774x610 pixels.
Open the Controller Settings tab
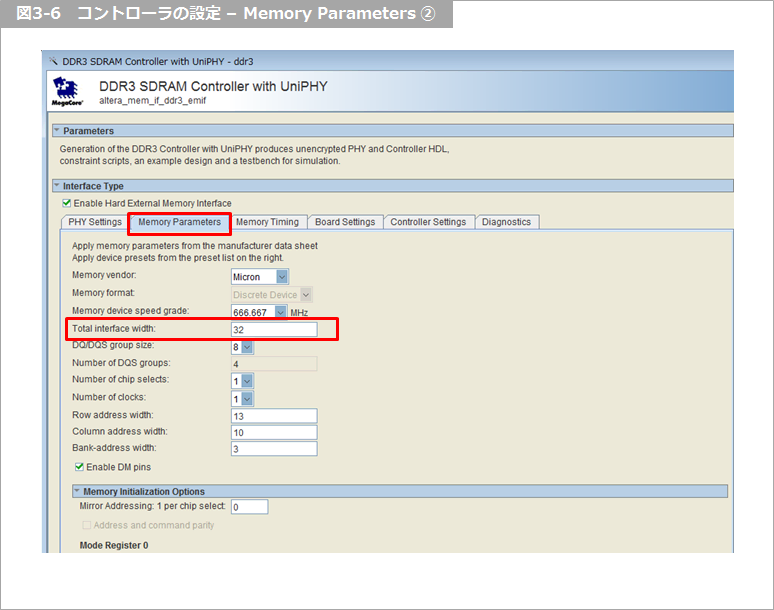click(x=428, y=222)
